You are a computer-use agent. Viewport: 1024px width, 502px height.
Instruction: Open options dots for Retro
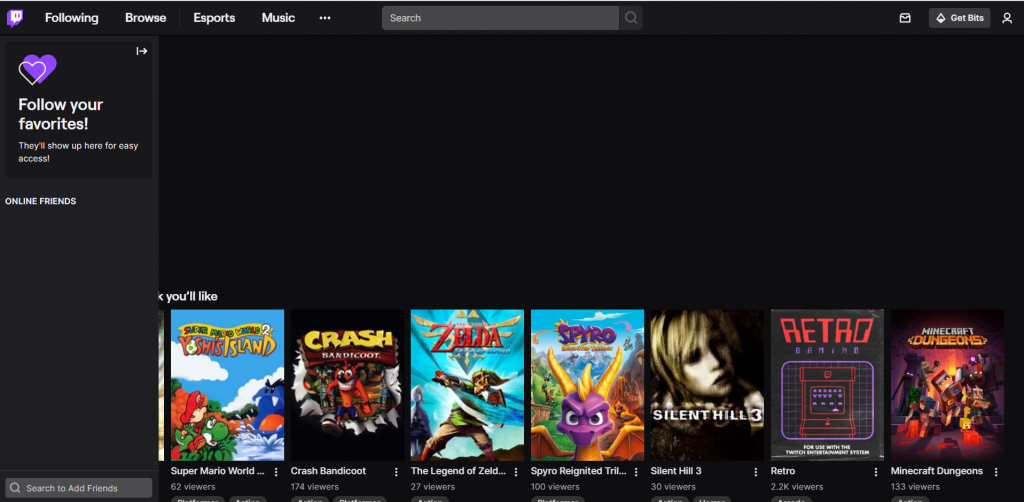click(876, 472)
